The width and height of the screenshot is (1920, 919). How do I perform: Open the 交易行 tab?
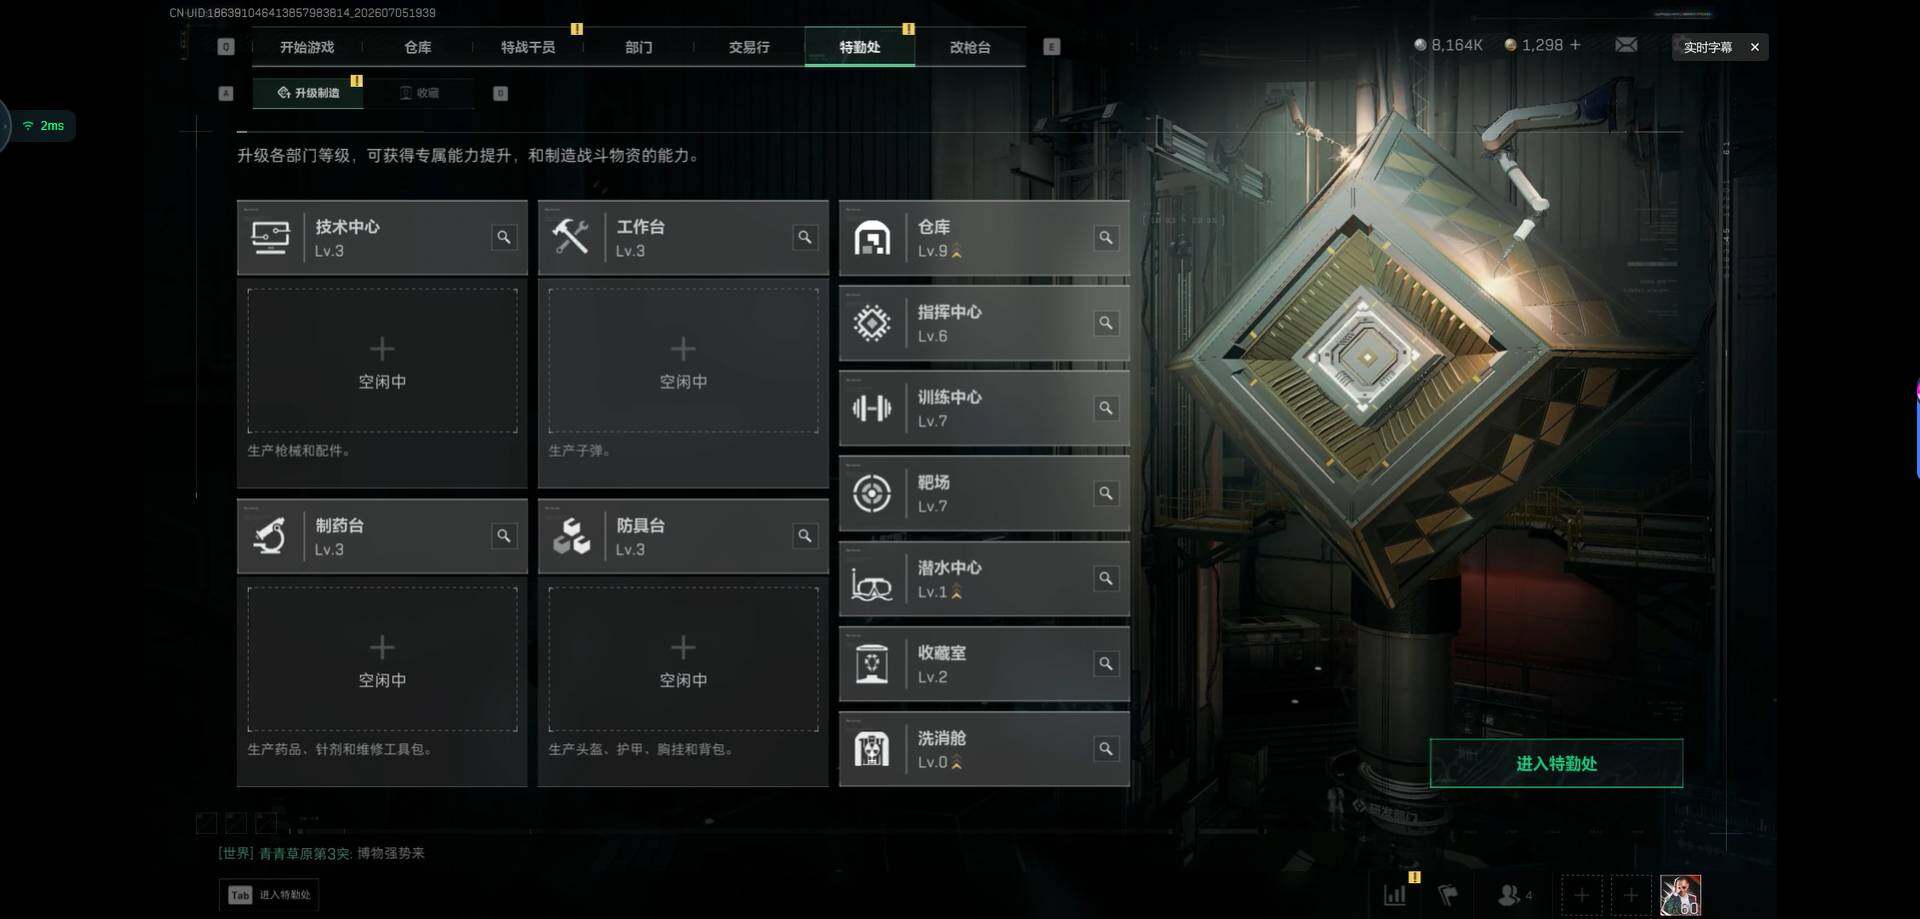pyautogui.click(x=749, y=47)
